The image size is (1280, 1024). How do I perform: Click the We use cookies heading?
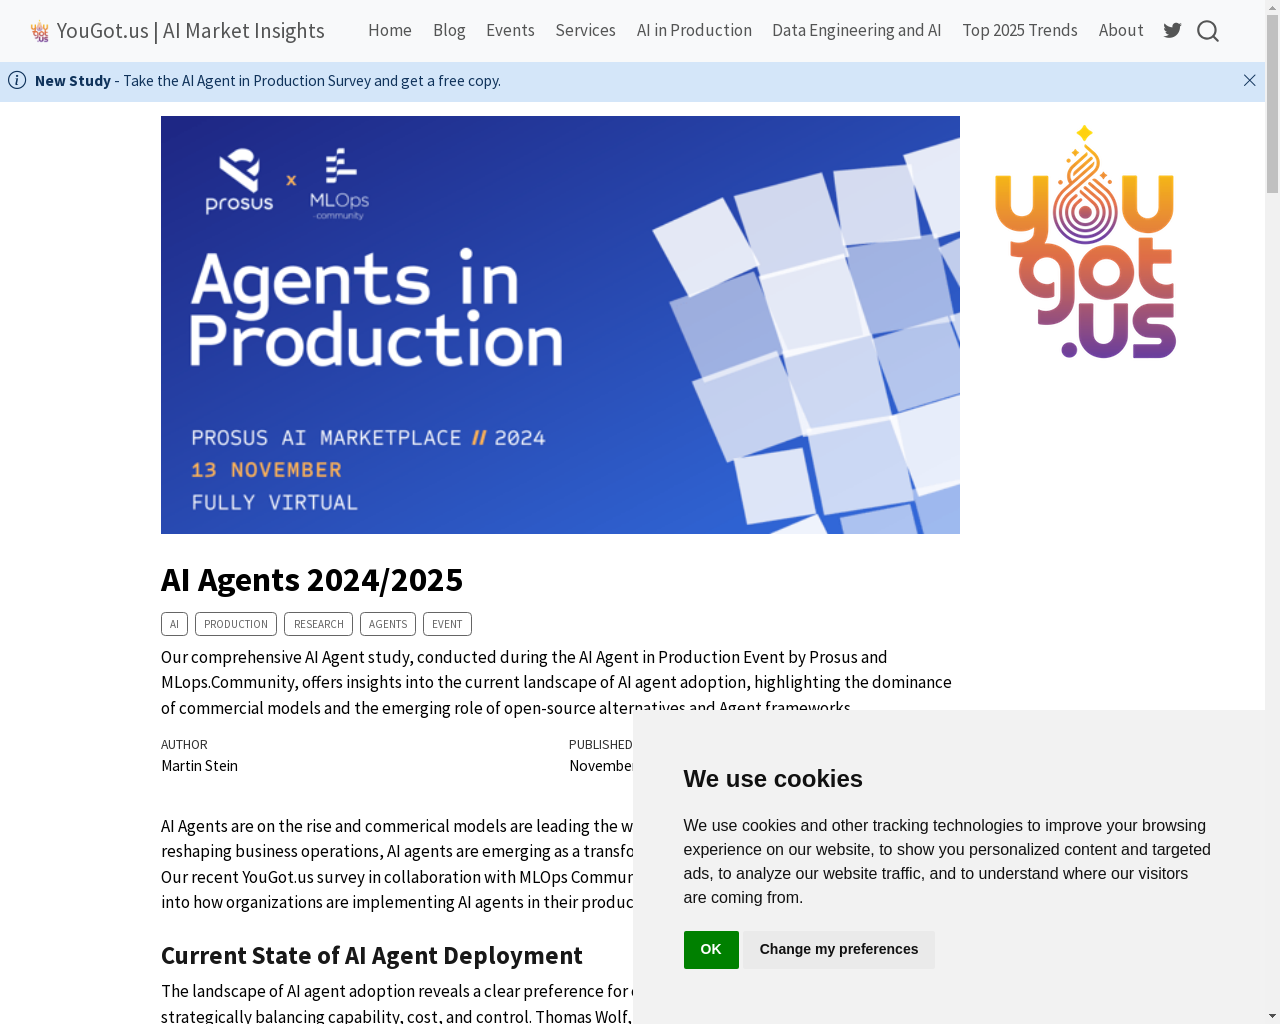tap(773, 779)
